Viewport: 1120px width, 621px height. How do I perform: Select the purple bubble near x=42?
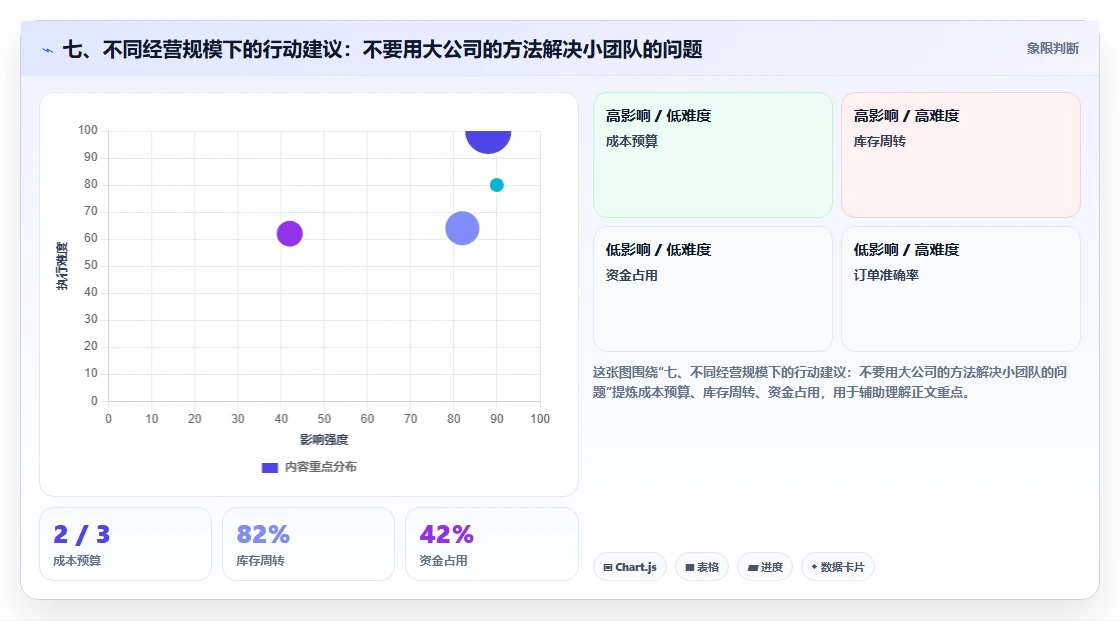click(x=289, y=234)
